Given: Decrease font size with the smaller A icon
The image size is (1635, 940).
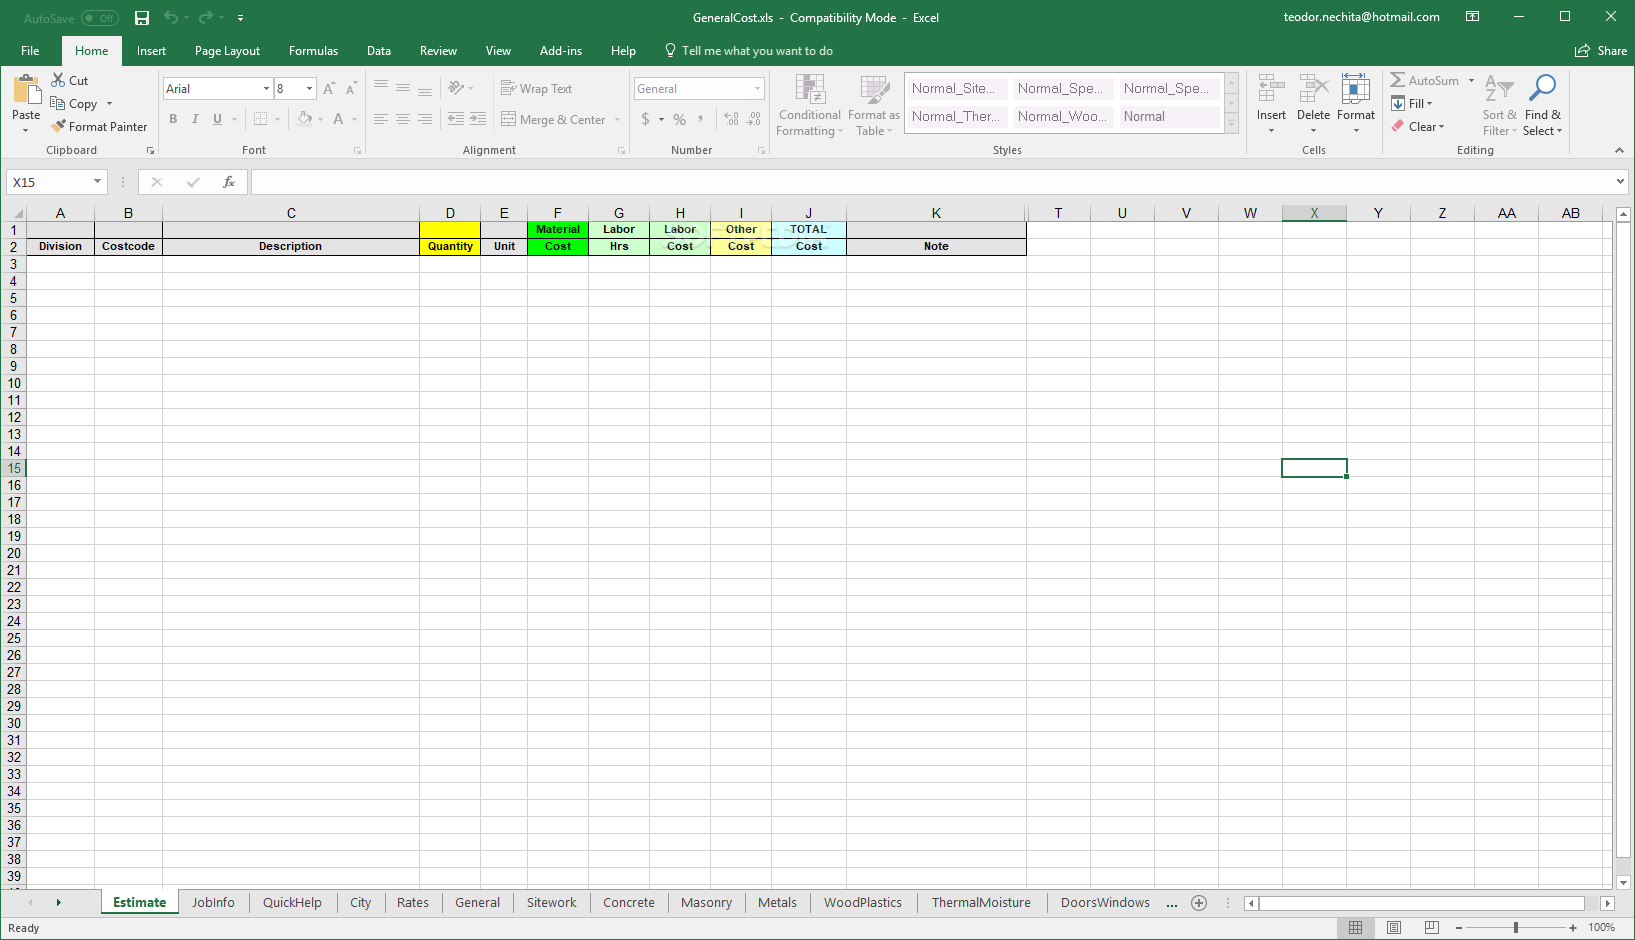Looking at the screenshot, I should click(x=351, y=89).
